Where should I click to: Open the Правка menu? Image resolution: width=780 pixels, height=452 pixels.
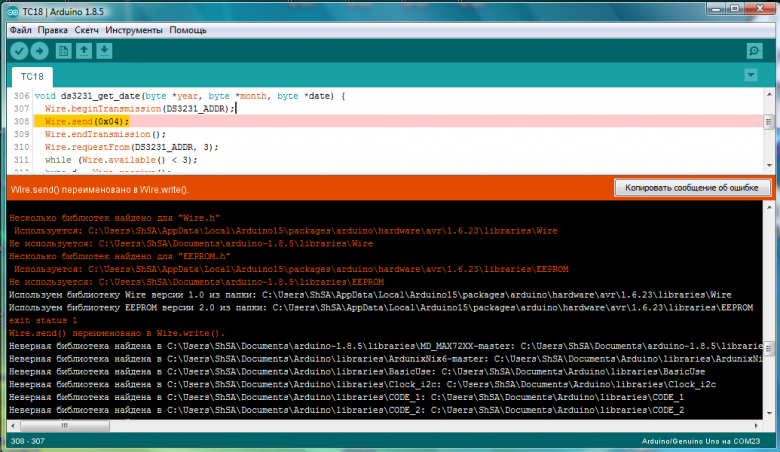[x=53, y=30]
